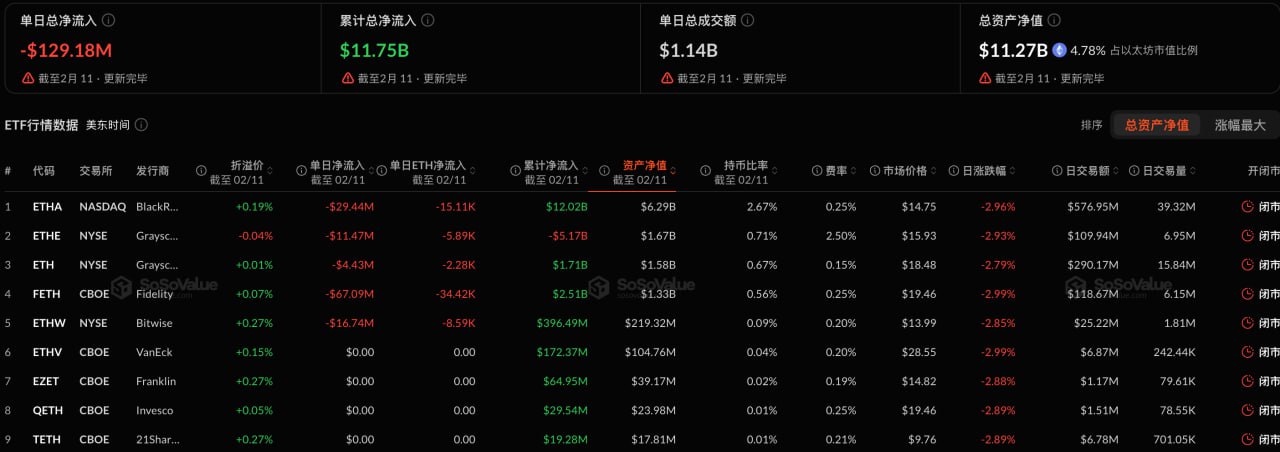Click info icon beside 累计总净流入
The height and width of the screenshot is (452, 1280).
click(x=429, y=20)
